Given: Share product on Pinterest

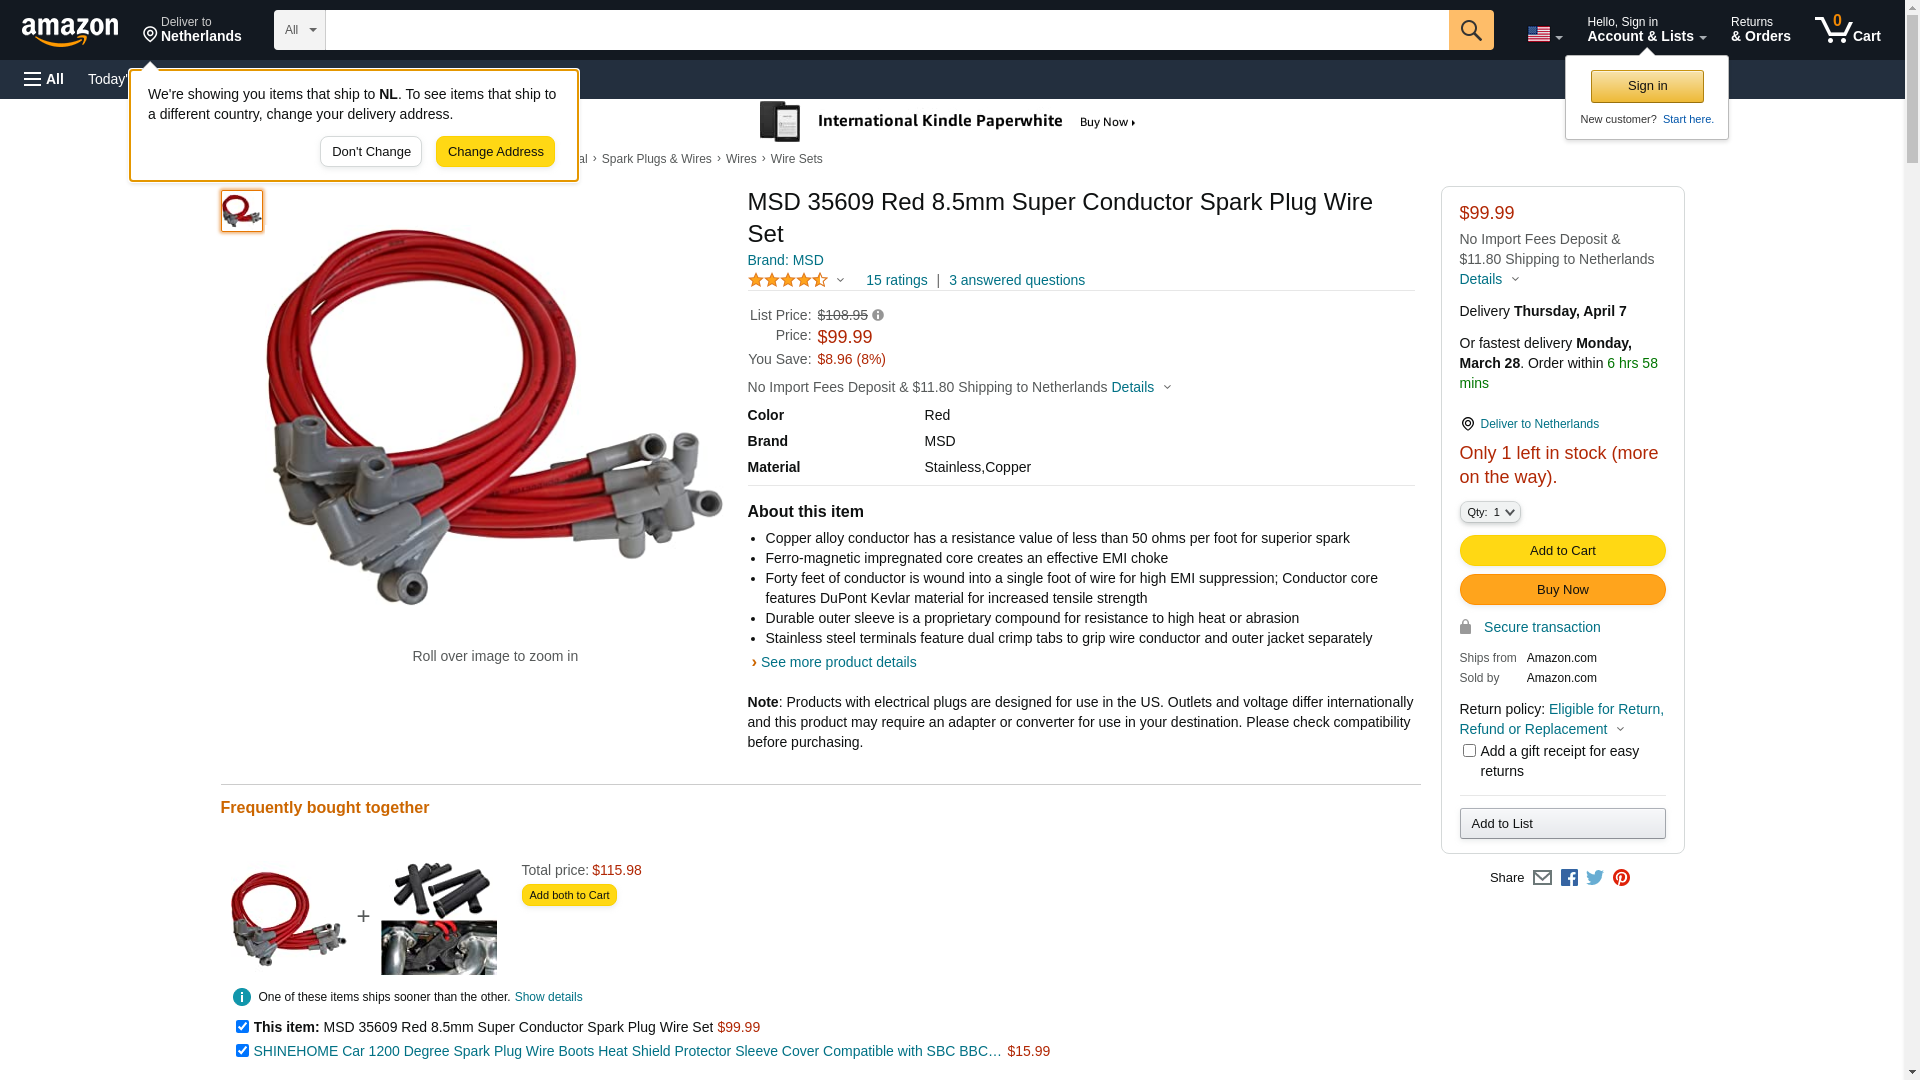Looking at the screenshot, I should [1621, 877].
